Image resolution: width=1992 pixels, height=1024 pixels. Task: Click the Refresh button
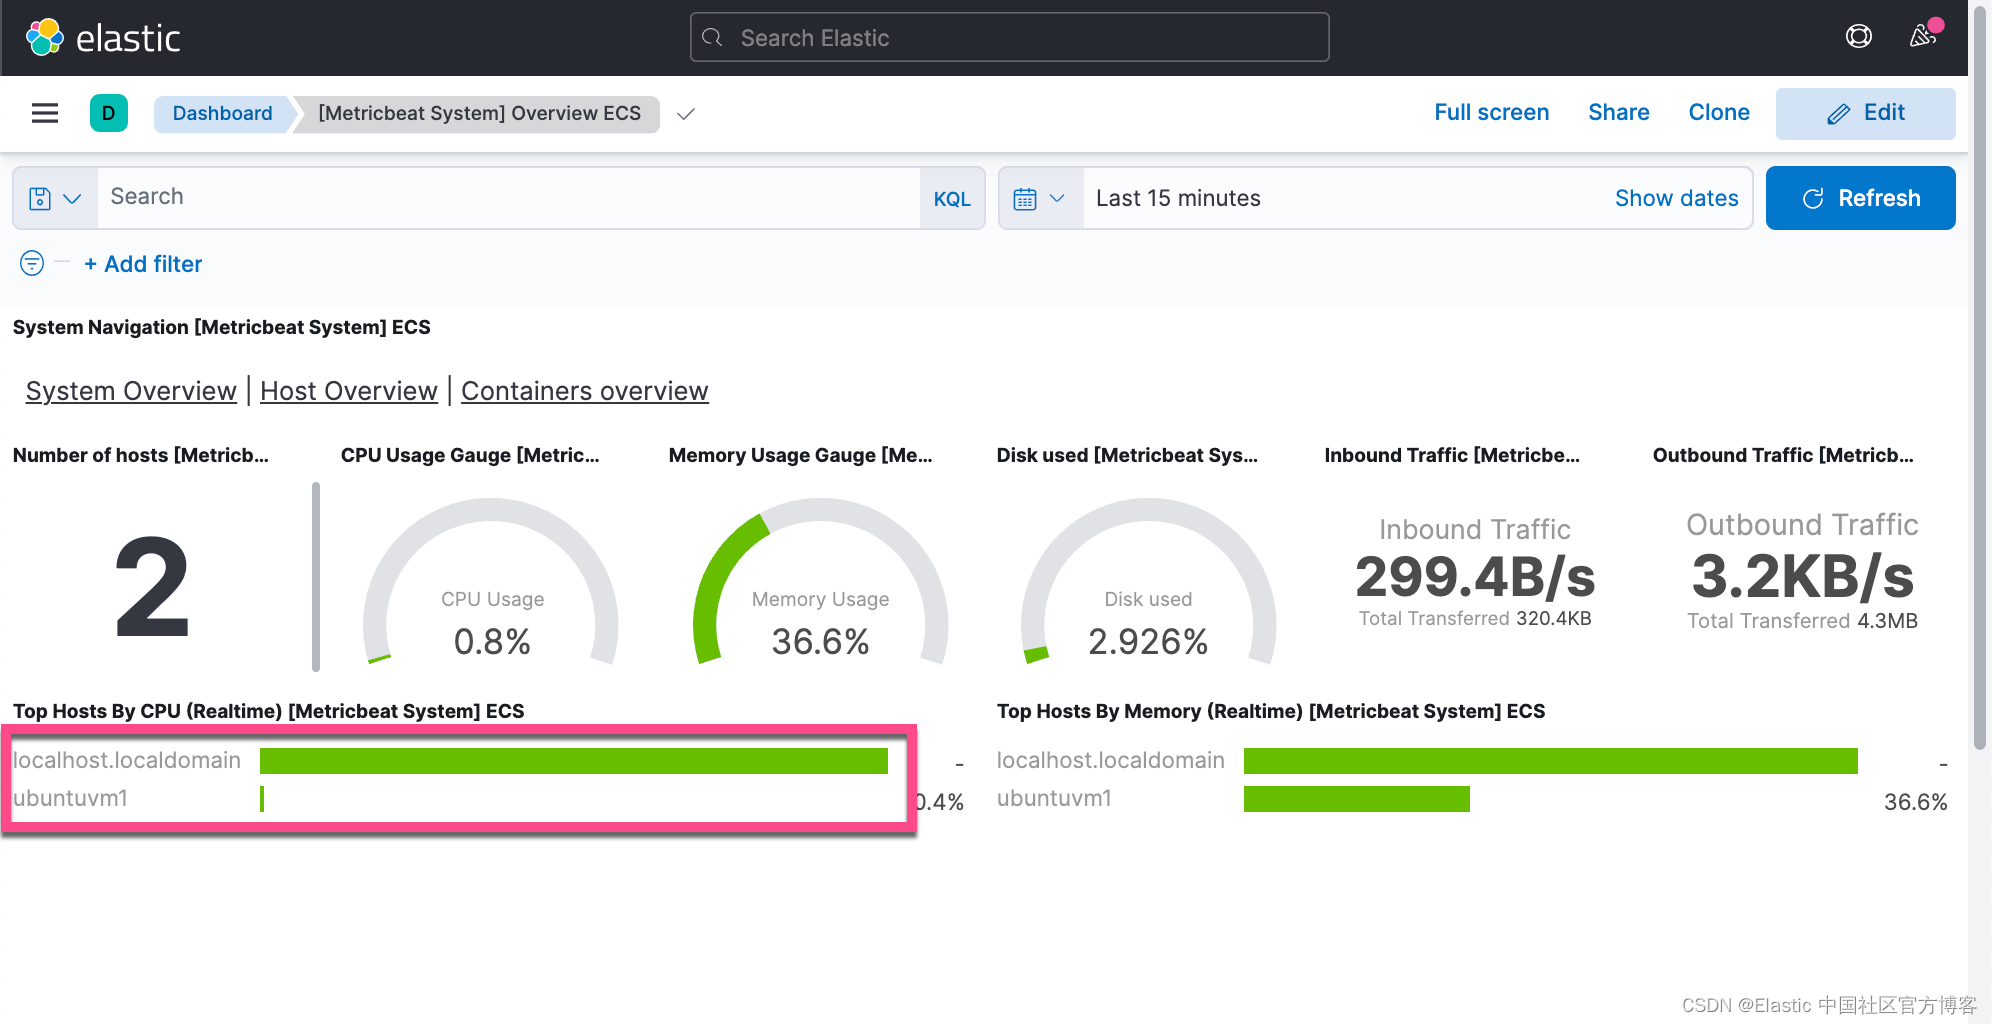[1860, 198]
